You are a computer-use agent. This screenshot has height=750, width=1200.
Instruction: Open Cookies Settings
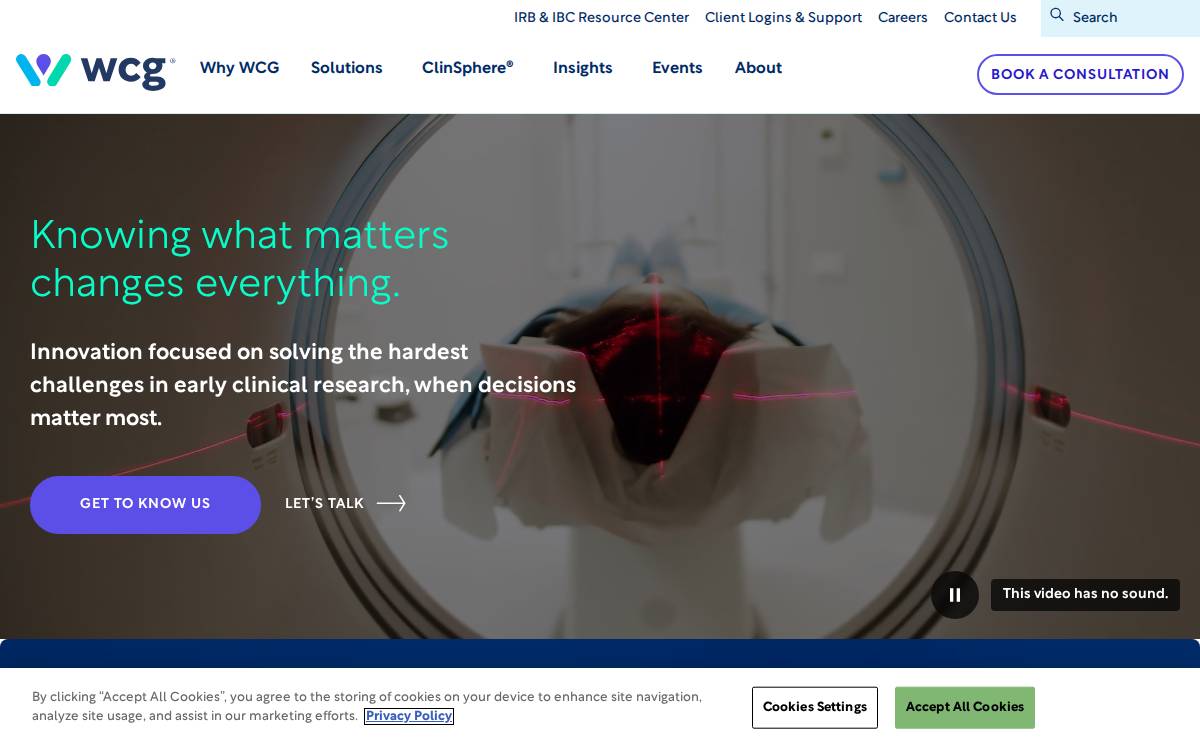pos(815,707)
